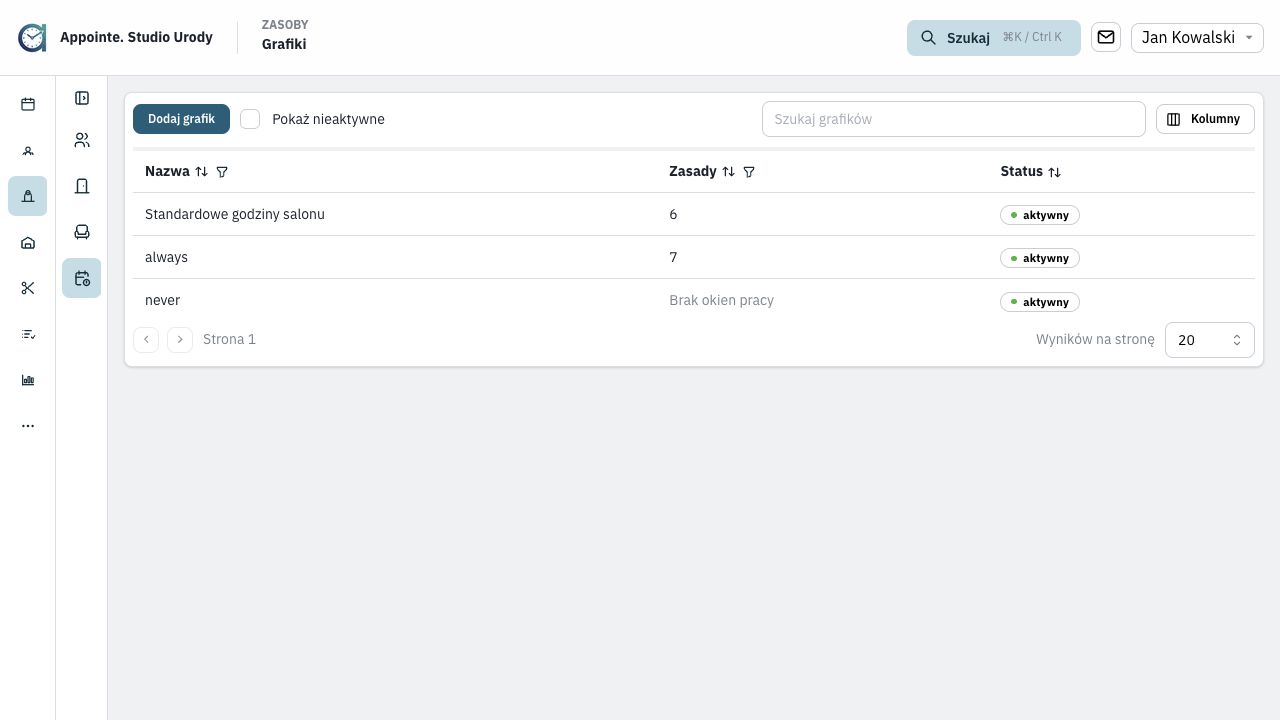Open the Jan Kowalski user dropdown

click(1197, 37)
